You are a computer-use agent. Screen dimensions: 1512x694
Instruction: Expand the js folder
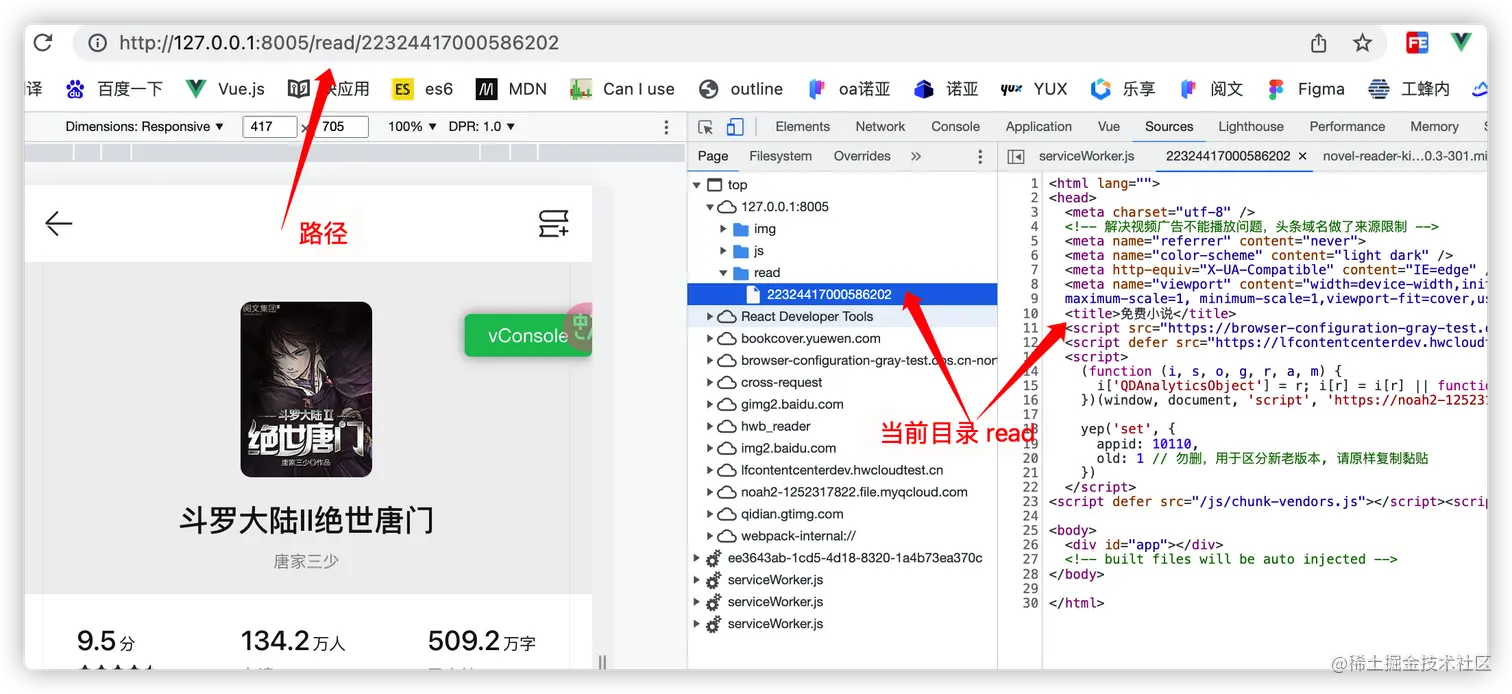pyautogui.click(x=724, y=251)
